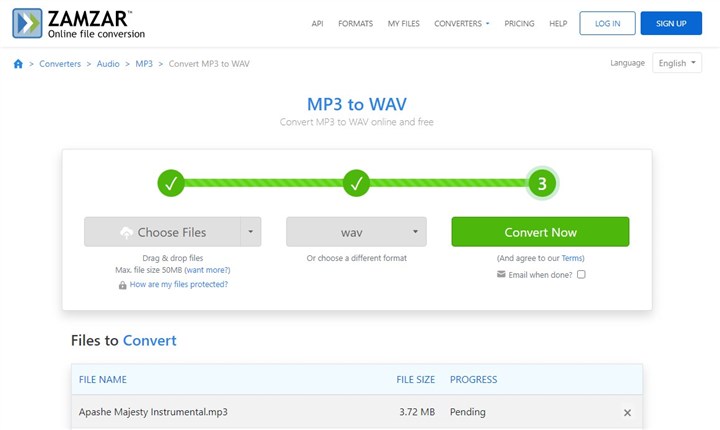Click the FILE SIZE column header
720x430 pixels.
pyautogui.click(x=416, y=379)
